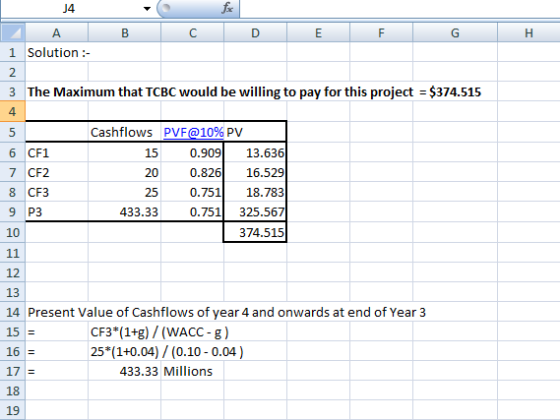This screenshot has width=560, height=420.
Task: Select PV value 325.567
Action: point(255,212)
